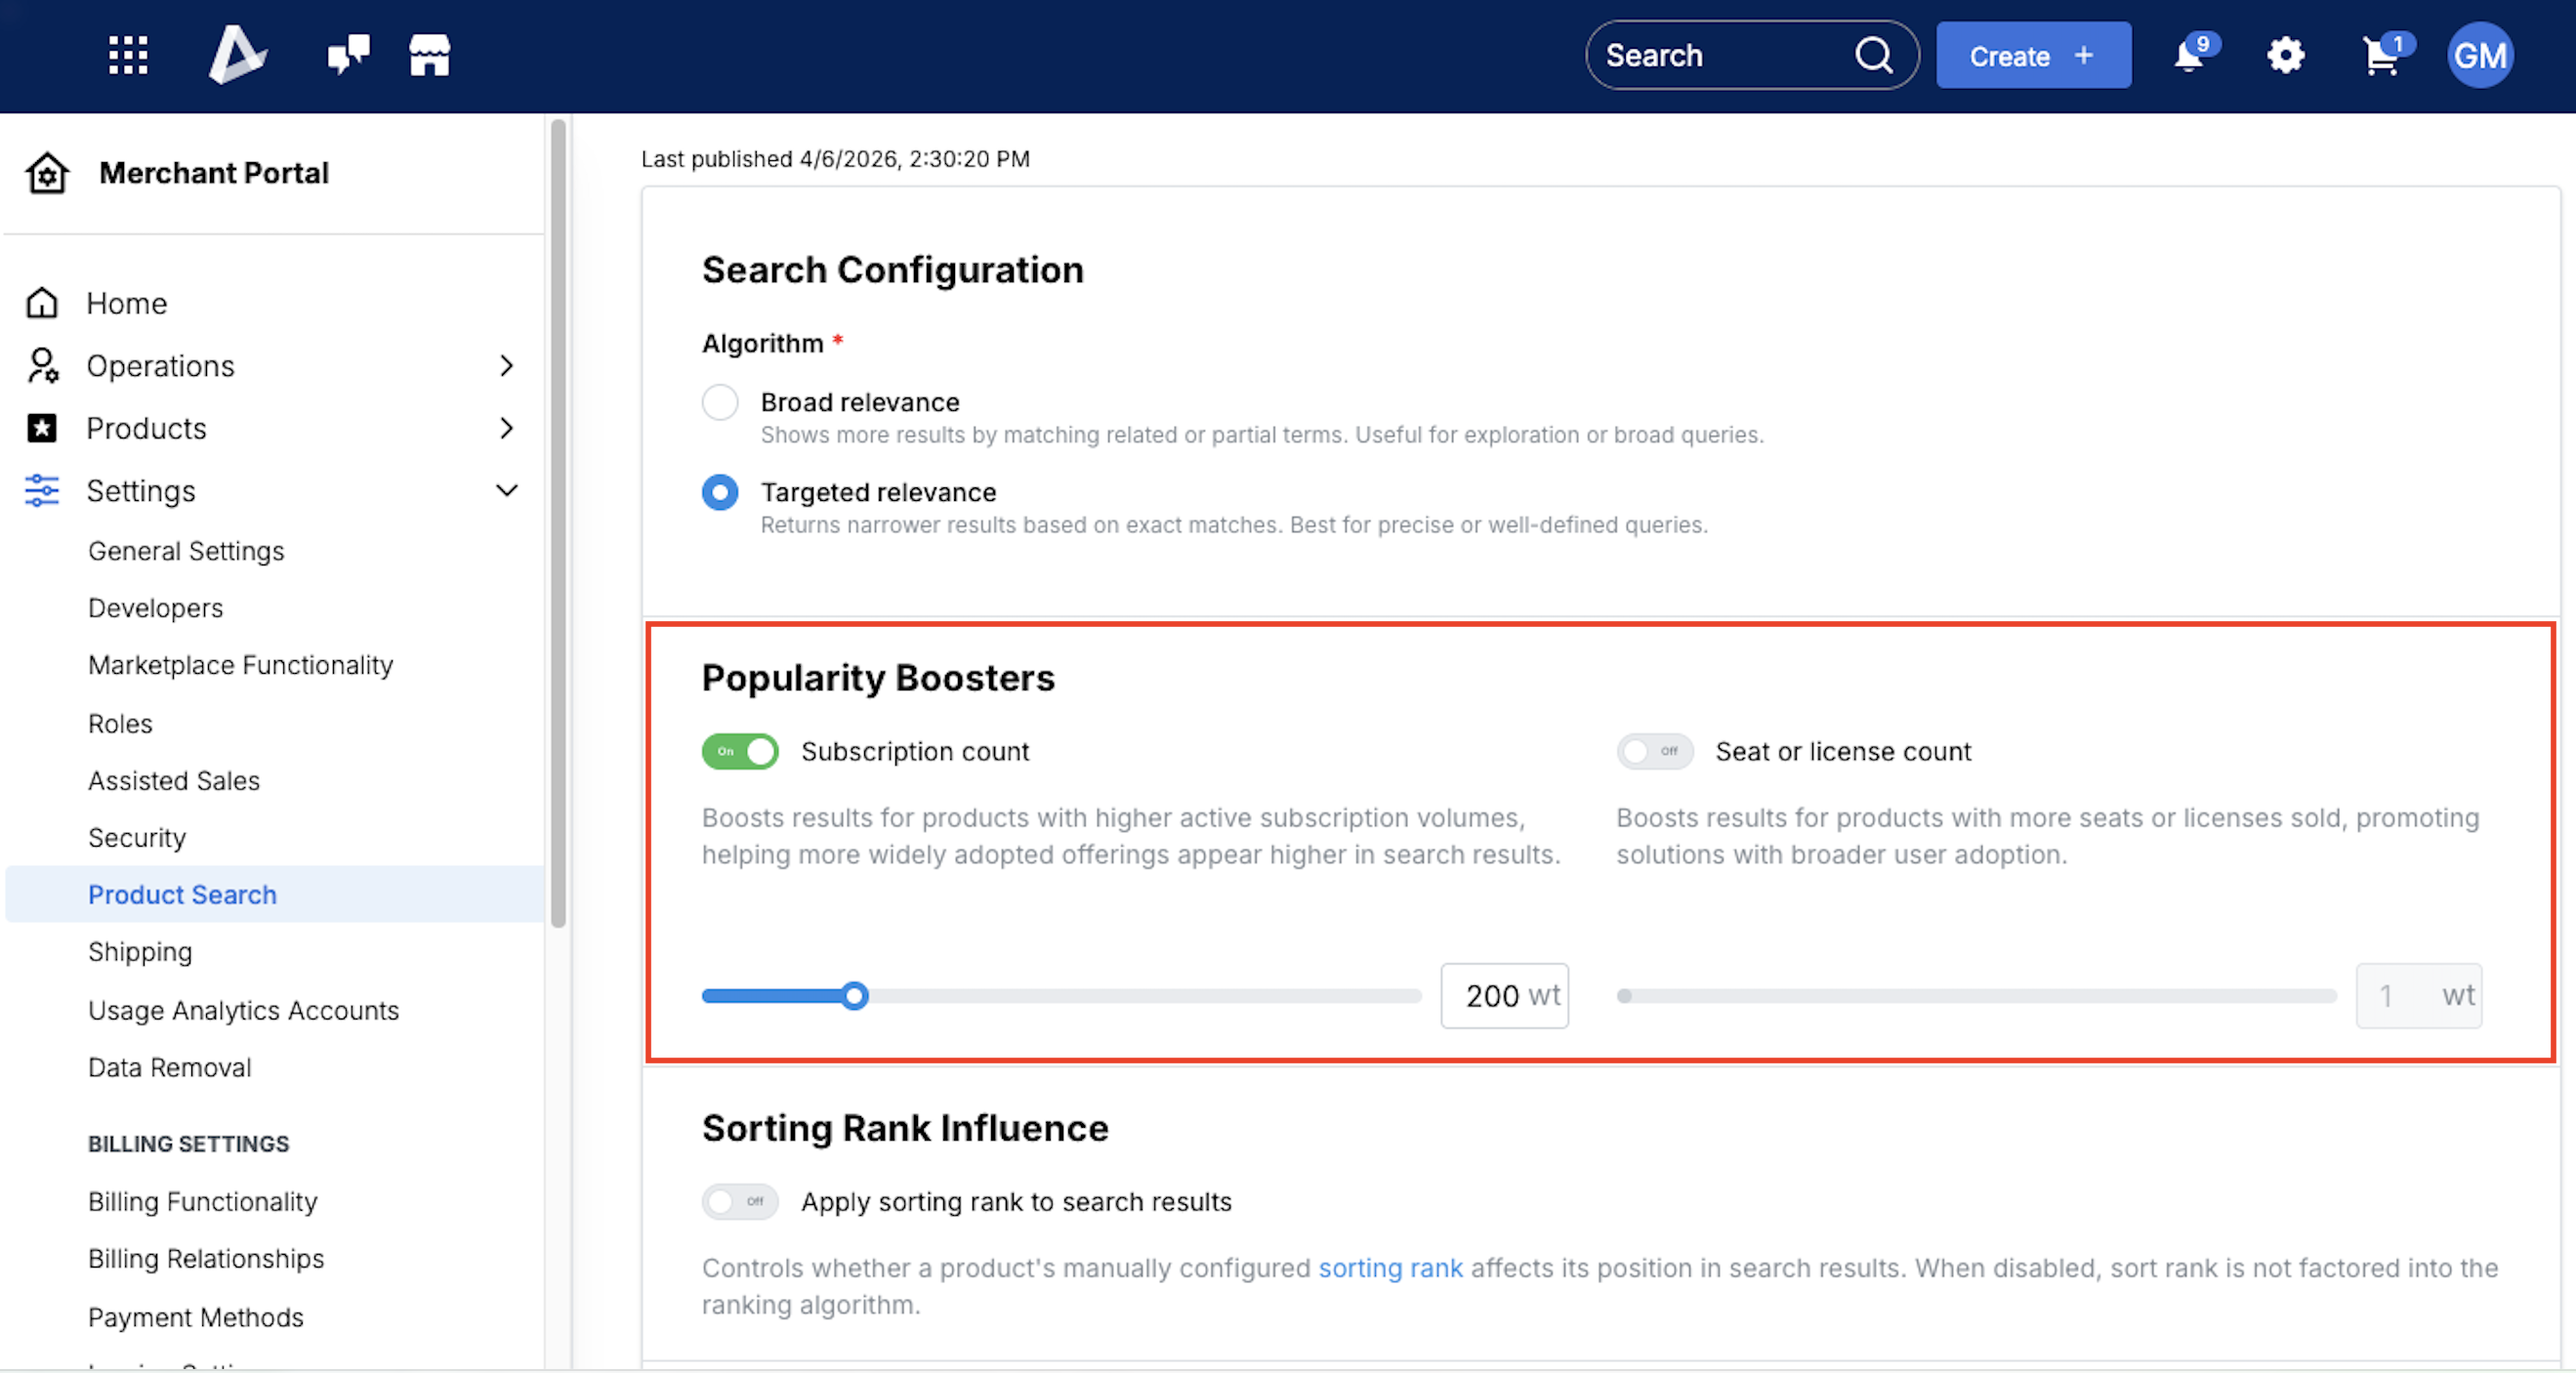
Task: Enable the Seat or license count toggle
Action: click(x=1655, y=751)
